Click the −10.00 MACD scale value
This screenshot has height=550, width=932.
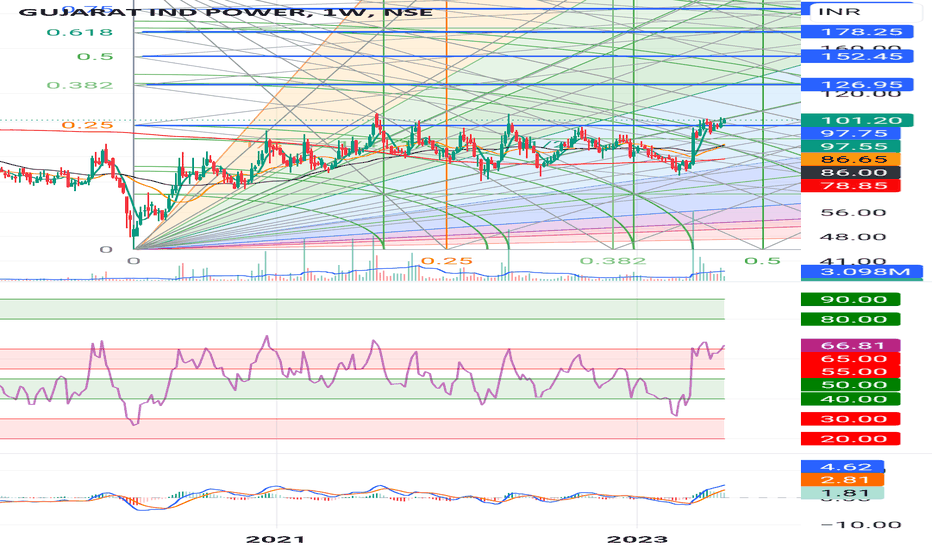pos(861,525)
